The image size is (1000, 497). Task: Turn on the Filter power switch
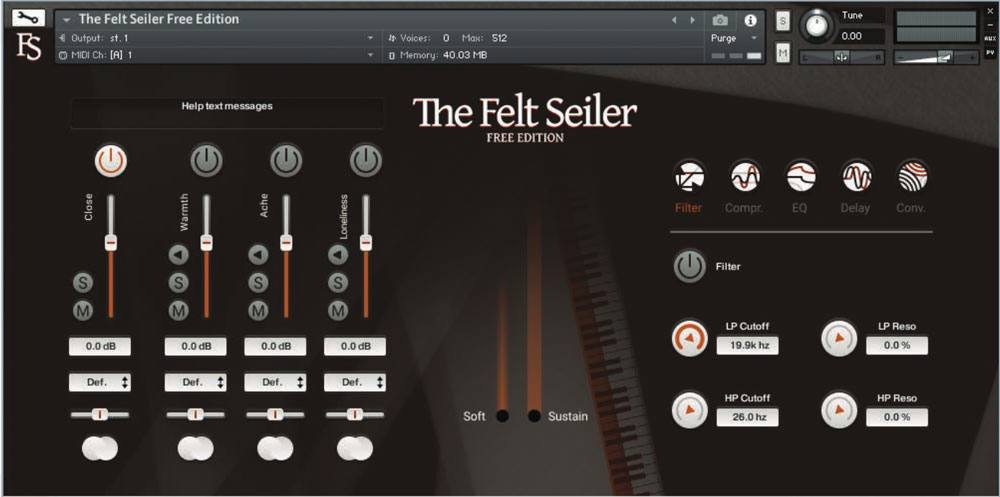689,267
